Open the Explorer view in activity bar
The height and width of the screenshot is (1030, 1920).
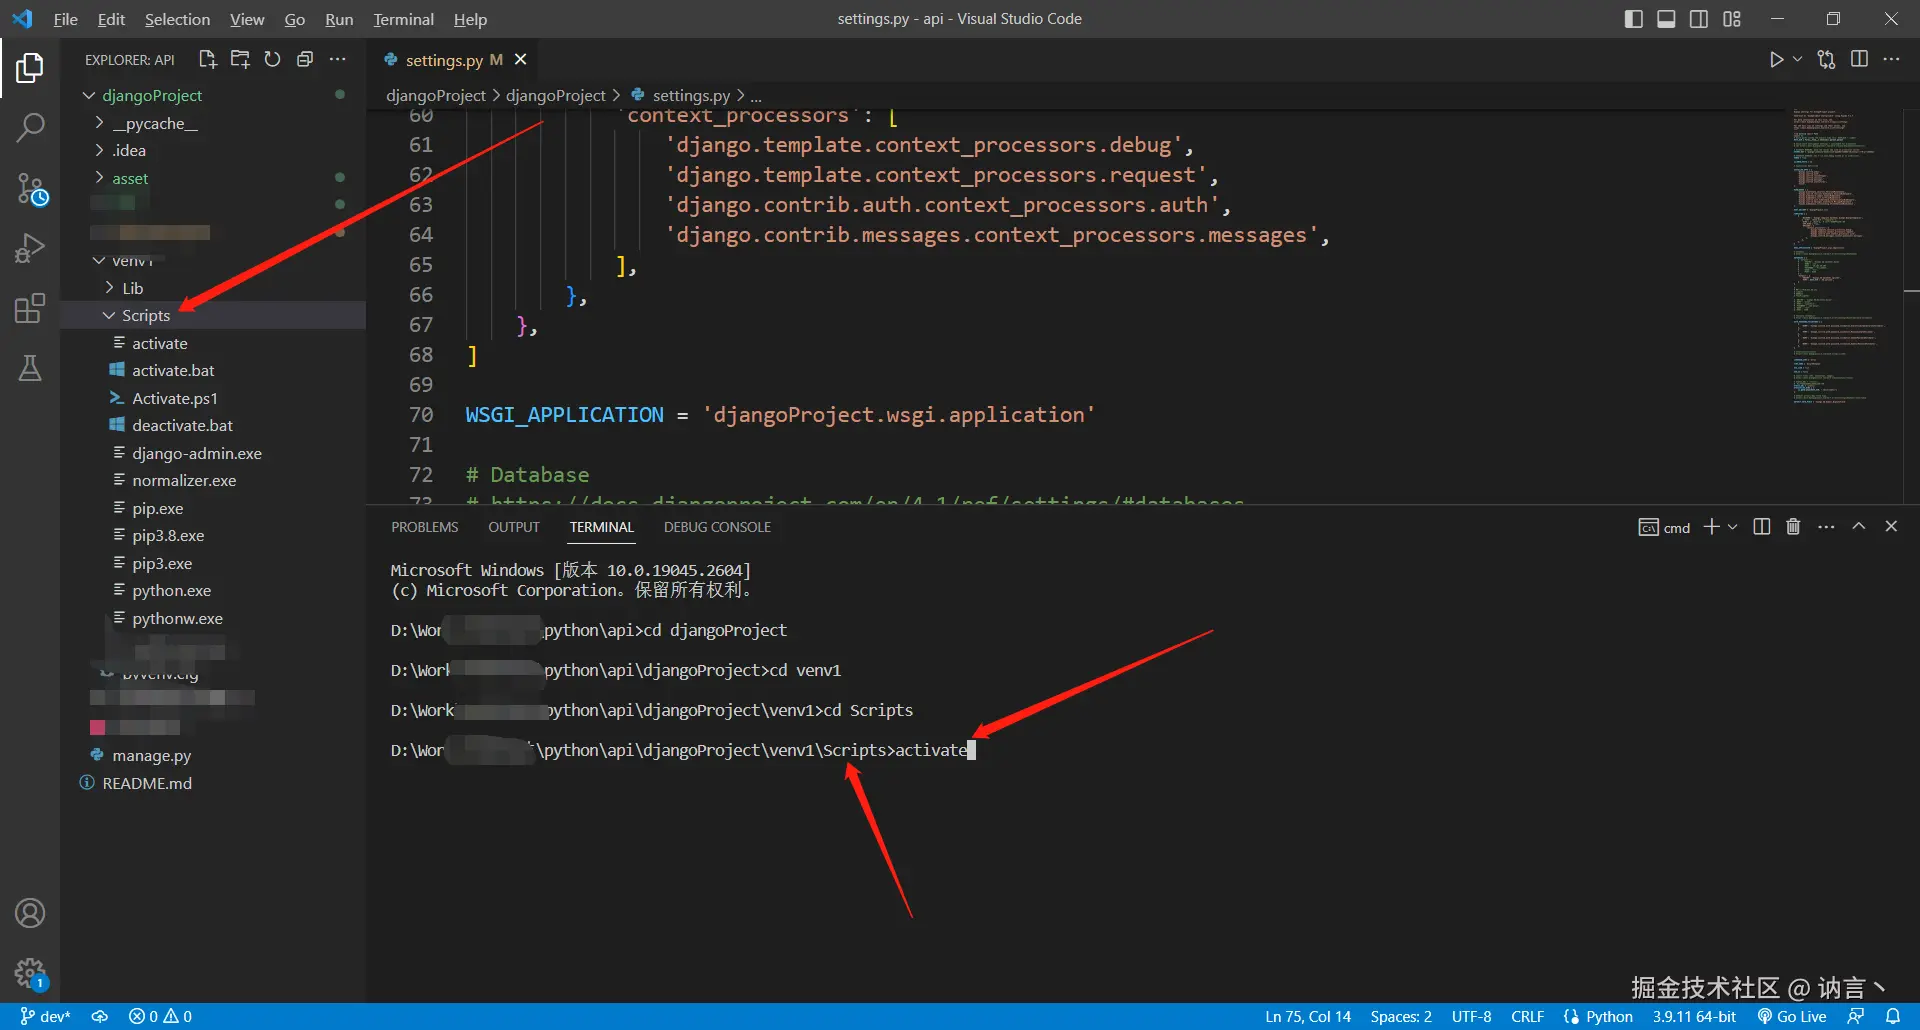point(30,68)
